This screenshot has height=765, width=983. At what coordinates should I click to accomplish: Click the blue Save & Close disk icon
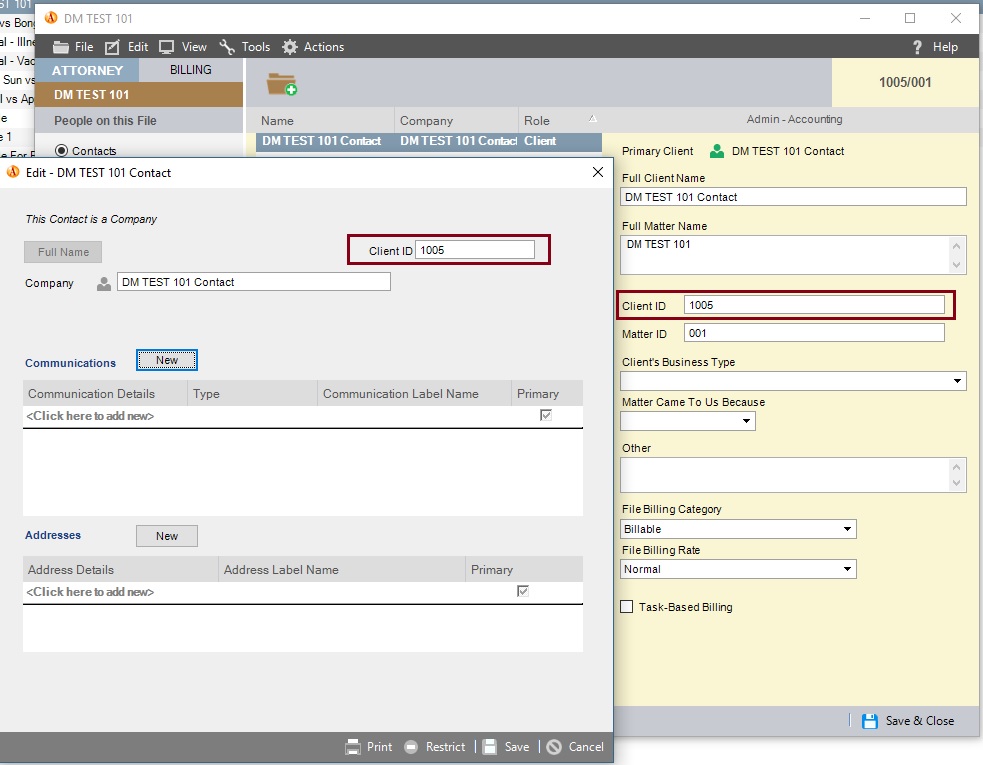pyautogui.click(x=870, y=721)
